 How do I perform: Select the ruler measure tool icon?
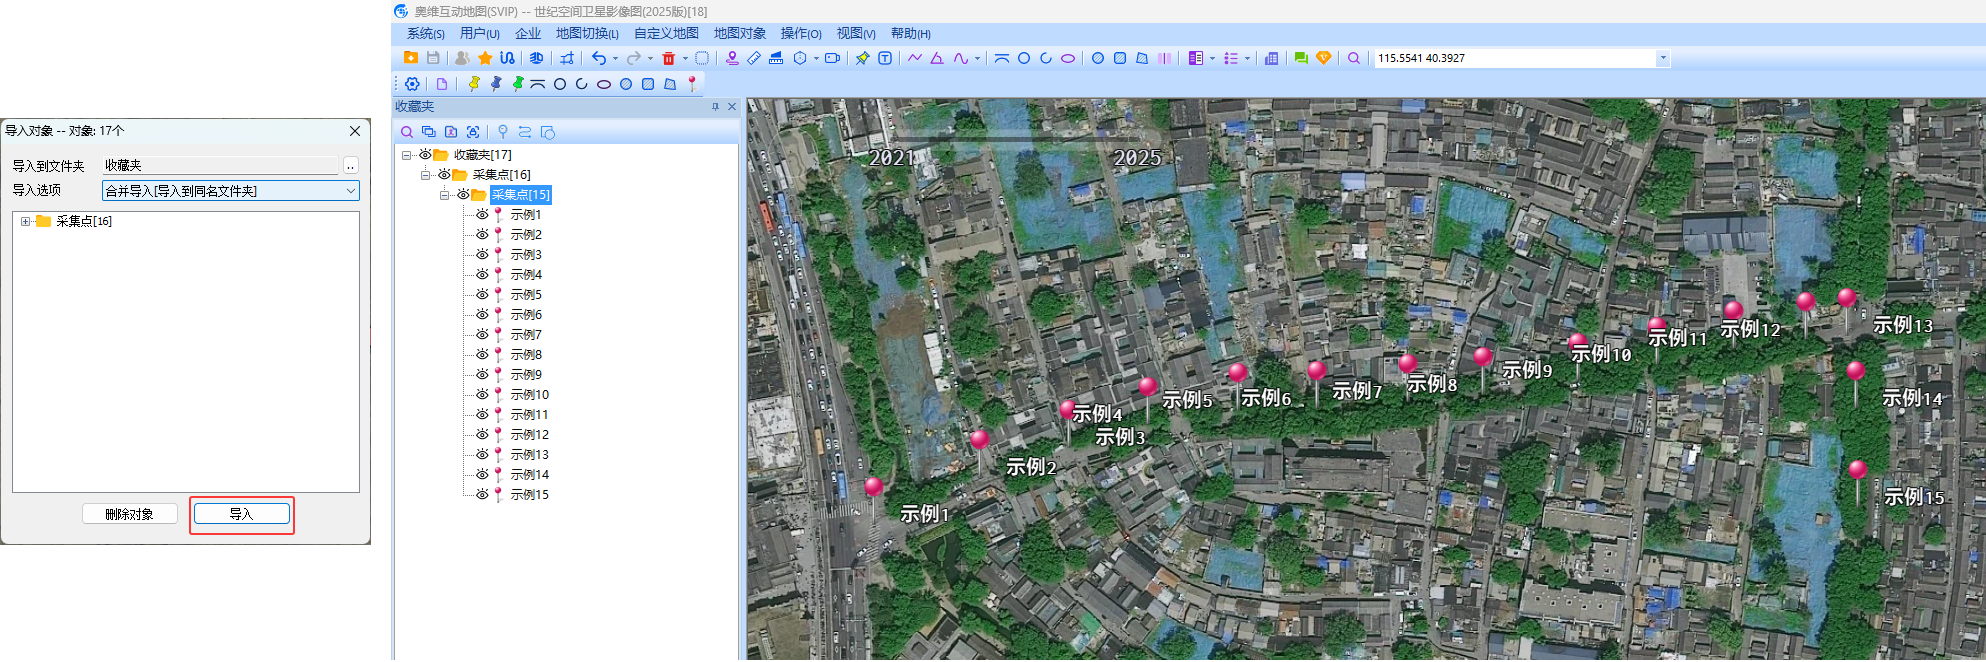point(754,58)
